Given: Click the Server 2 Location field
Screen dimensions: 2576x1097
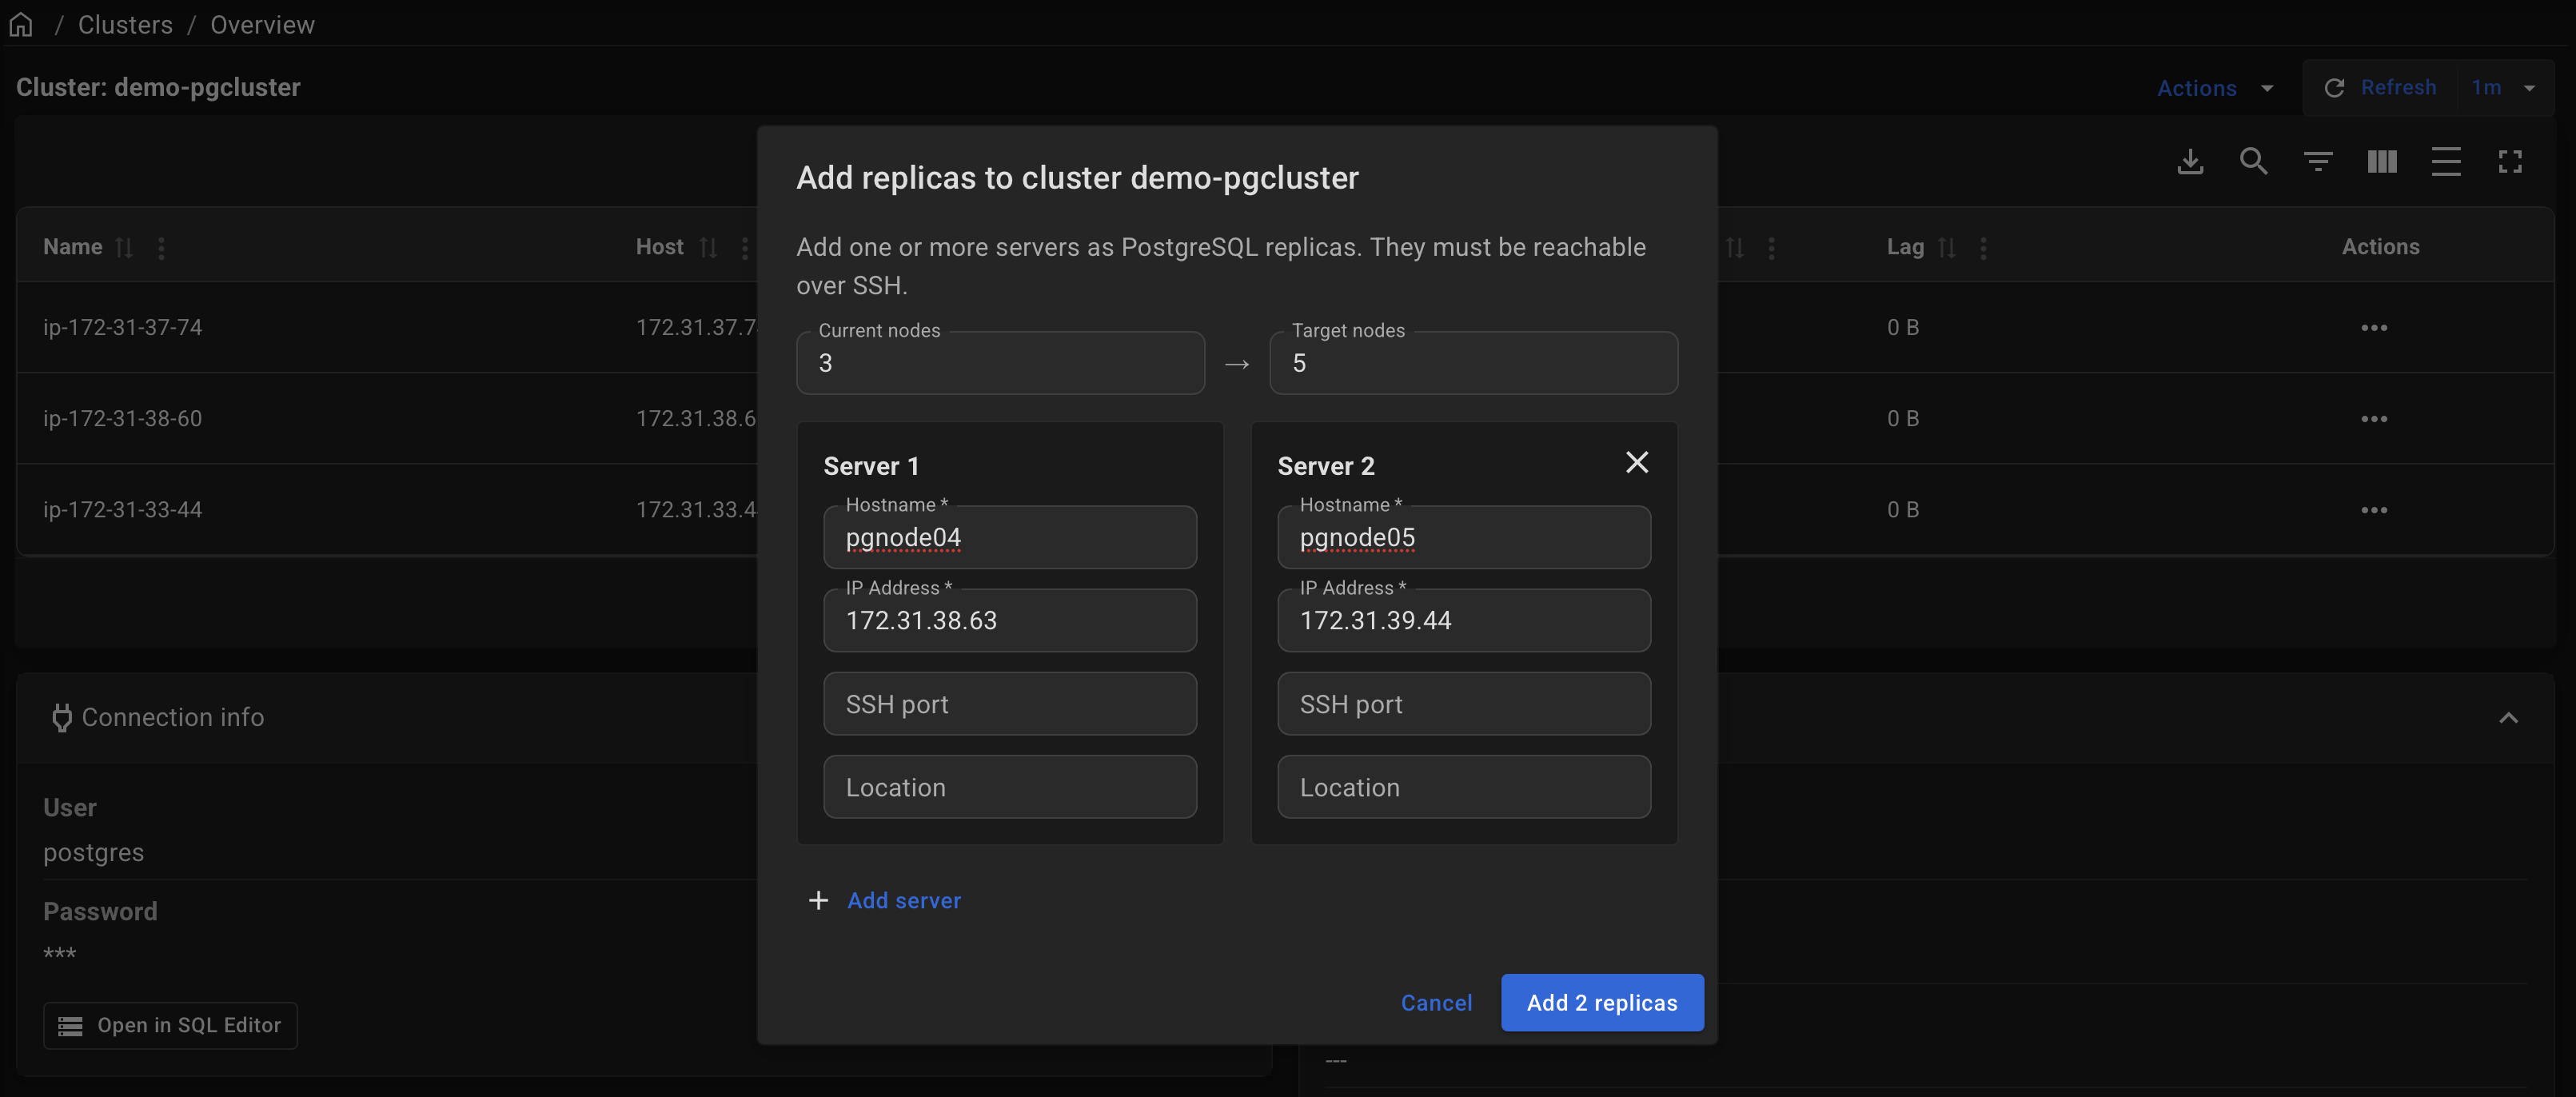Looking at the screenshot, I should pos(1464,787).
